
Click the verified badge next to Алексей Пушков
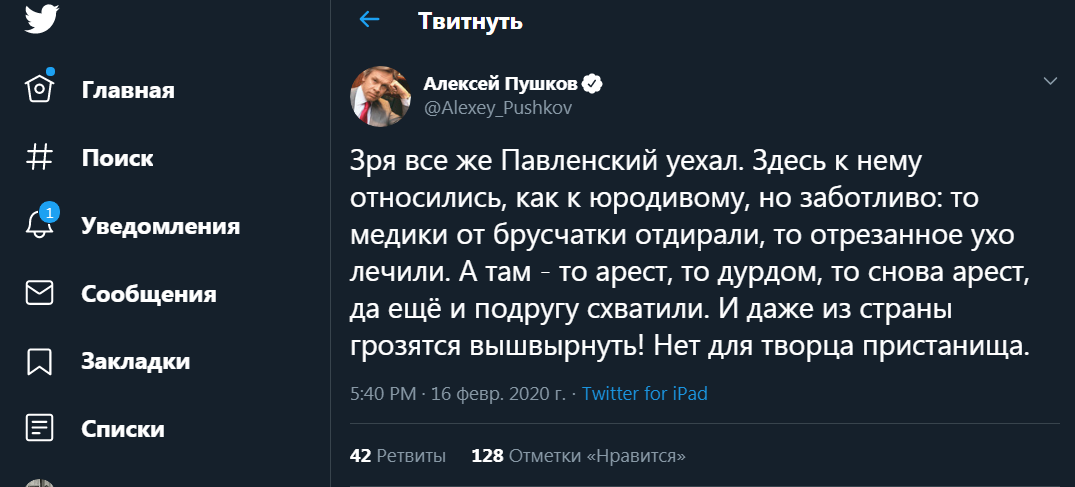592,84
